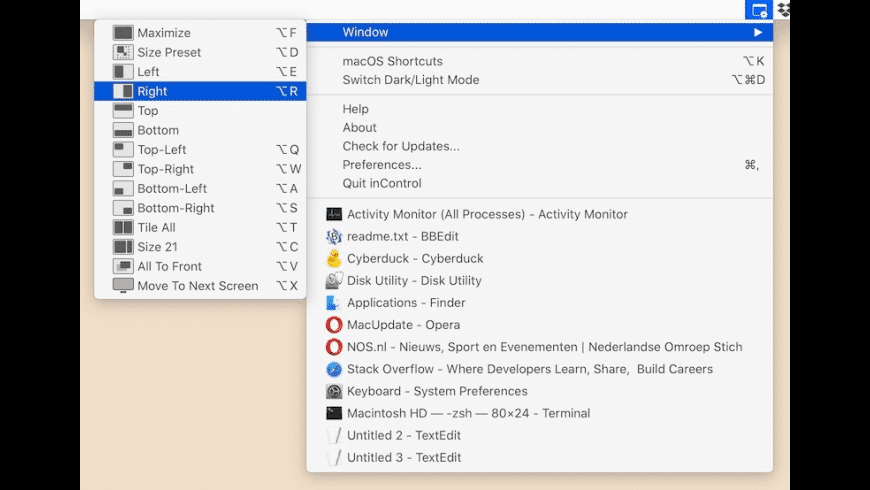Click the Dropbox menu bar icon
This screenshot has width=870, height=490.
(783, 10)
